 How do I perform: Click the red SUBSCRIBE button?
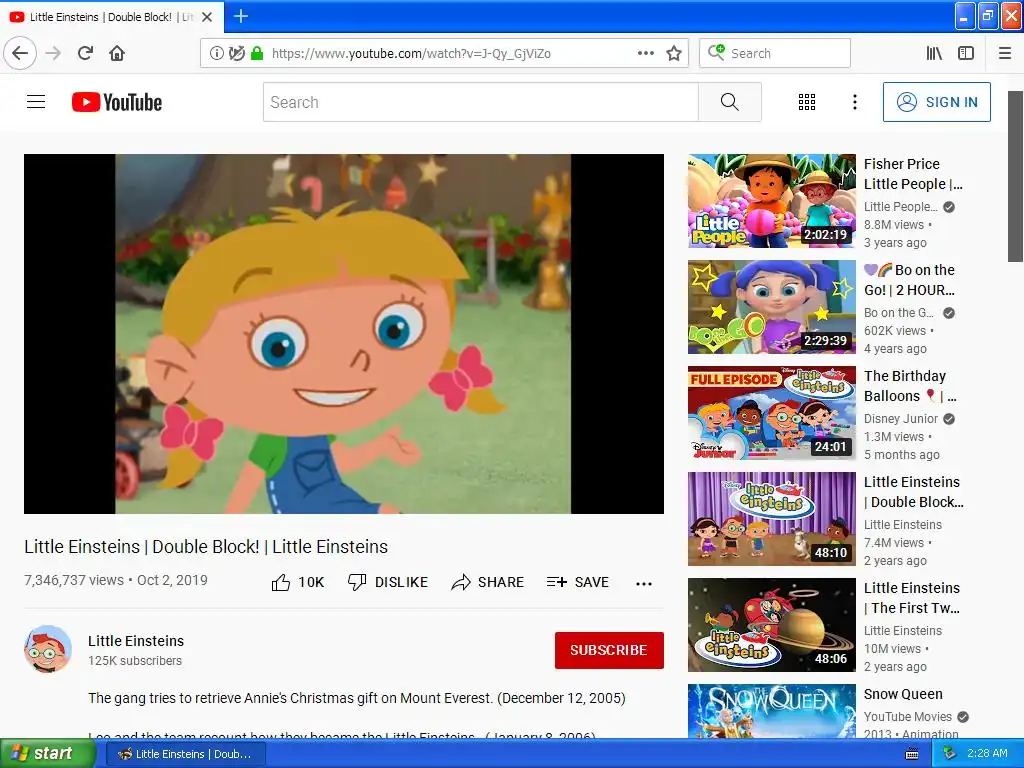pos(609,650)
